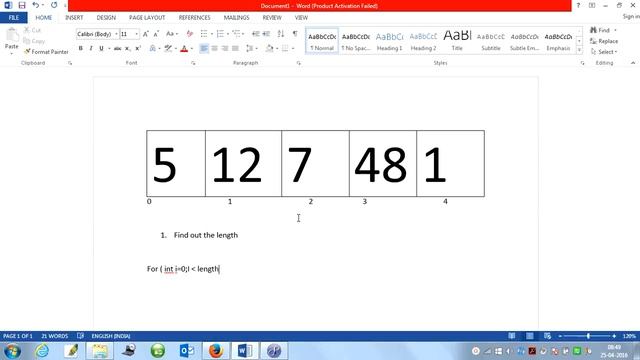The width and height of the screenshot is (640, 360).
Task: Click the Paste clipboard icon
Action: pos(11,36)
